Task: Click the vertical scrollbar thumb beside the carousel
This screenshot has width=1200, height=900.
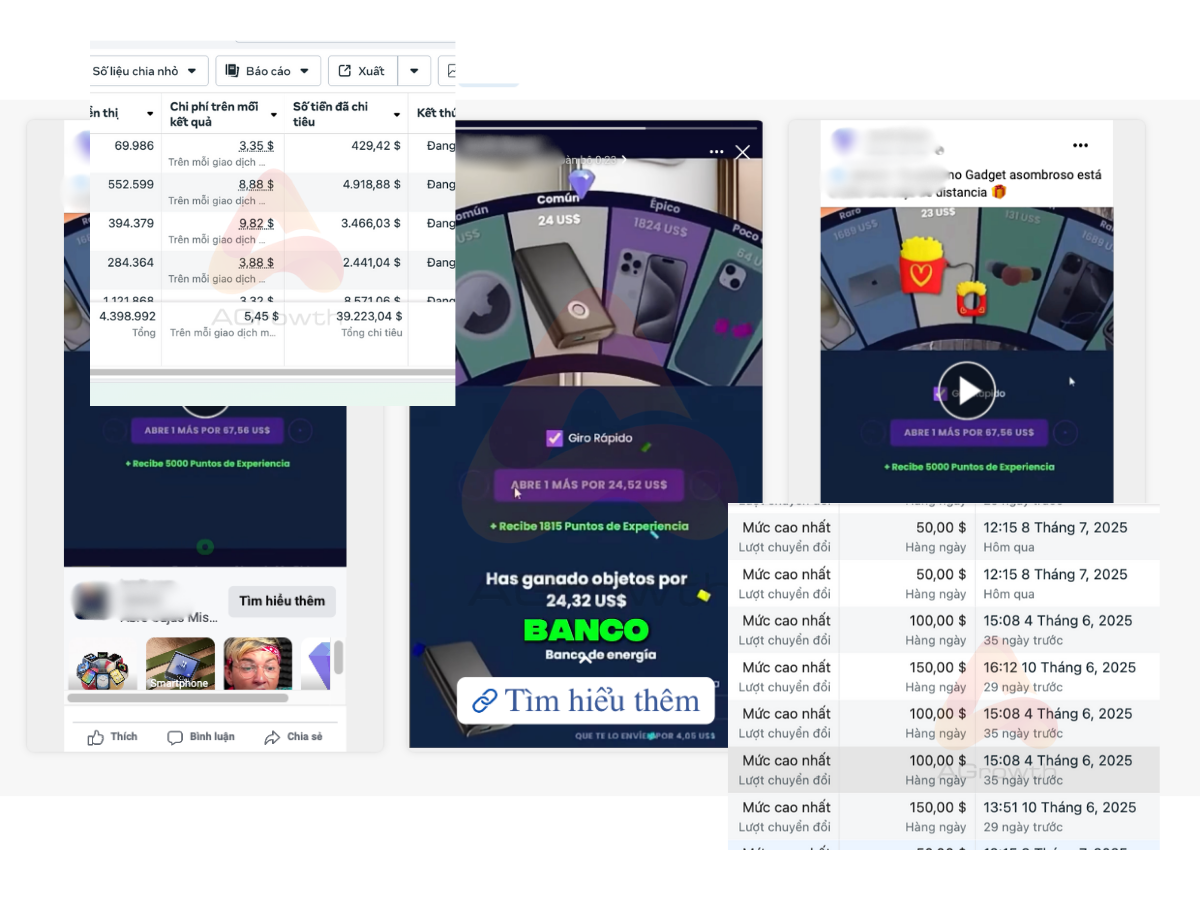Action: tap(339, 657)
